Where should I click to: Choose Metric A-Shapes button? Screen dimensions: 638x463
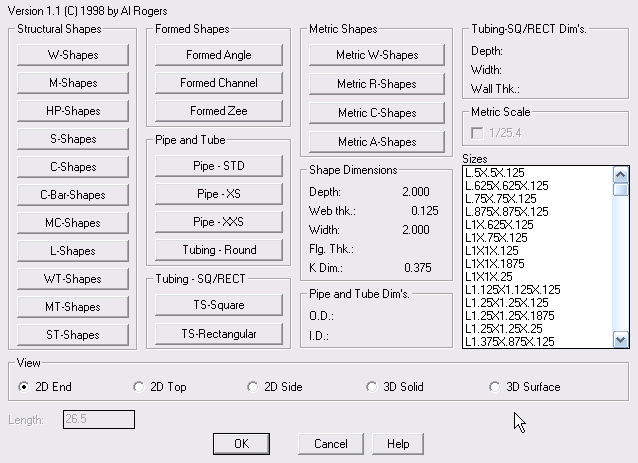point(377,142)
